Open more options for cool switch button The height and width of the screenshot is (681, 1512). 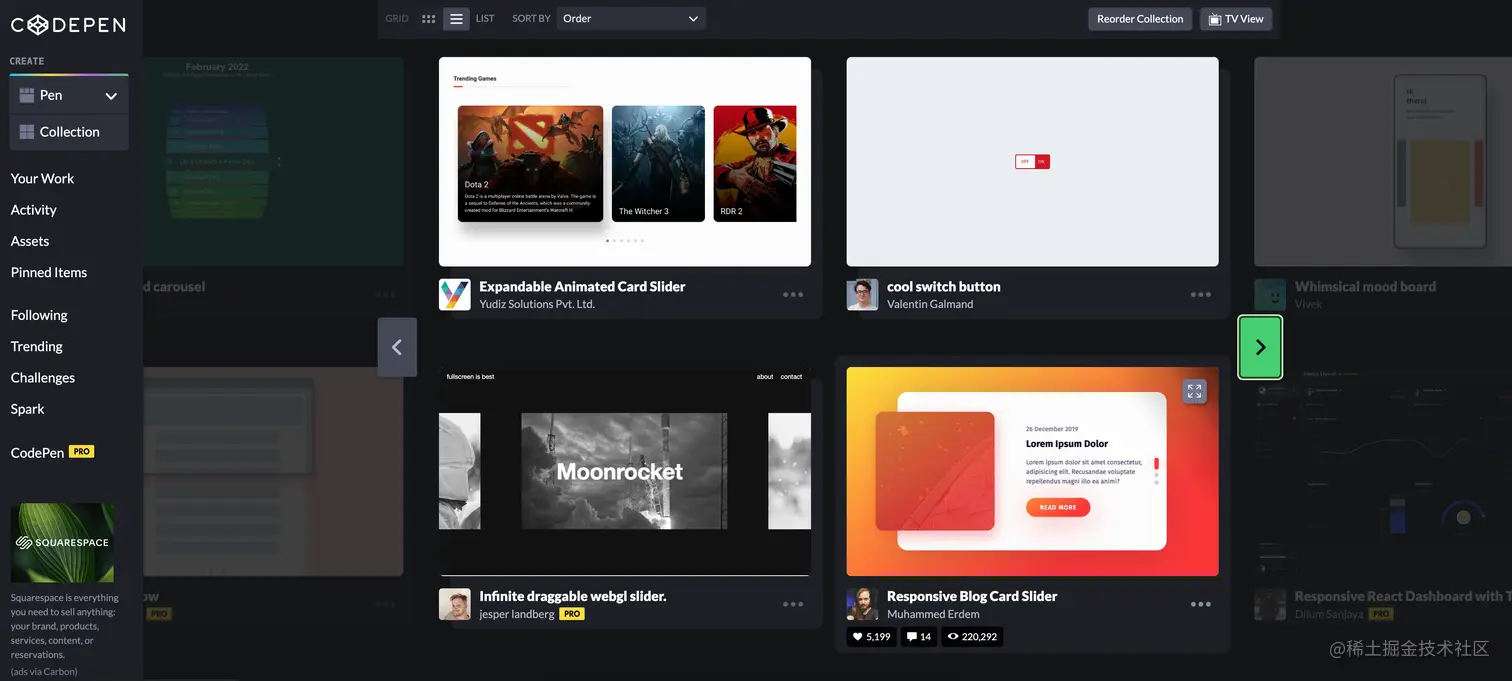(1201, 295)
